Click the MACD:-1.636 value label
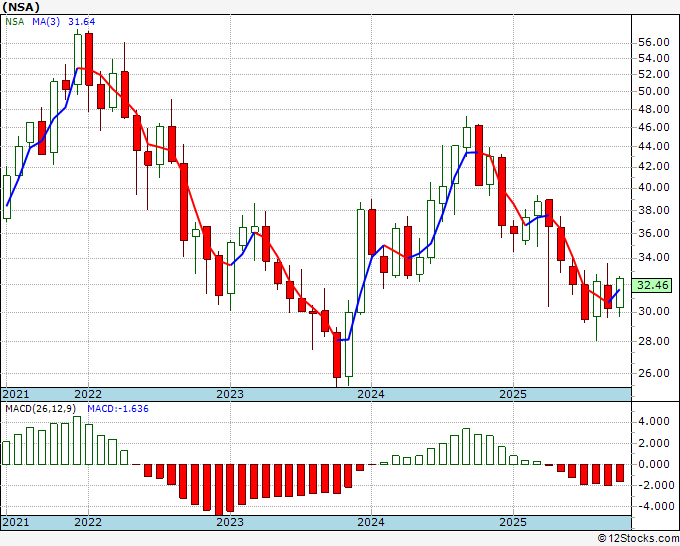The image size is (680, 546). tap(118, 409)
